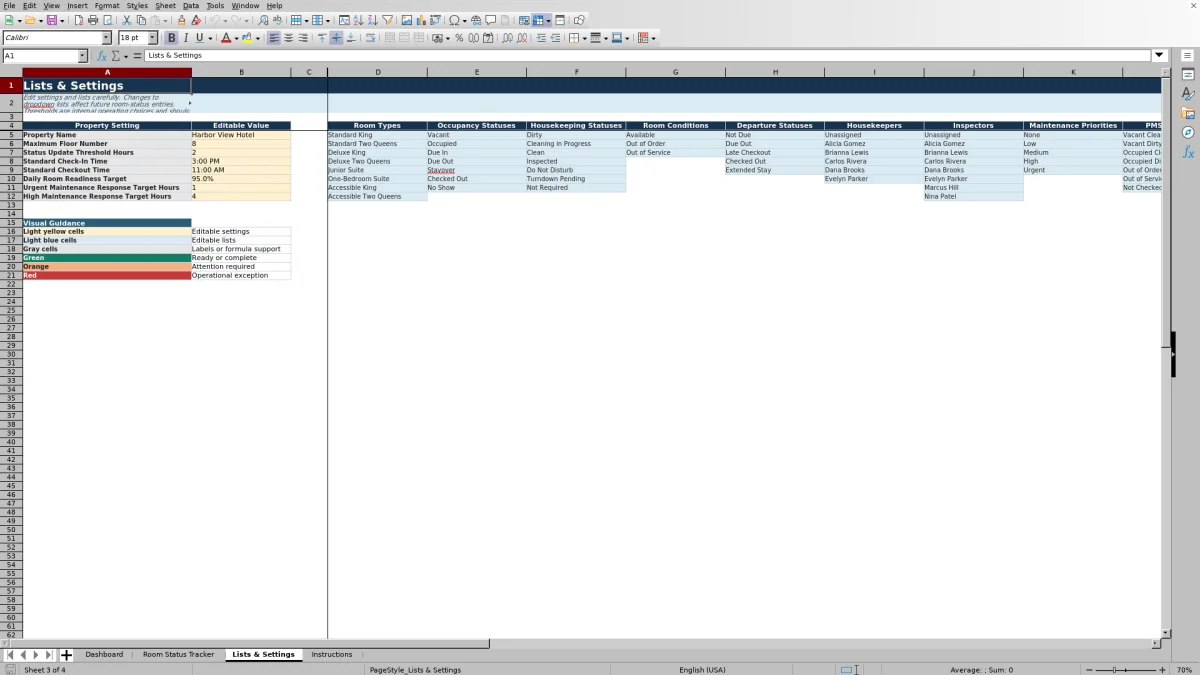
Task: Open the sidebar Properties icon
Action: tap(1188, 75)
